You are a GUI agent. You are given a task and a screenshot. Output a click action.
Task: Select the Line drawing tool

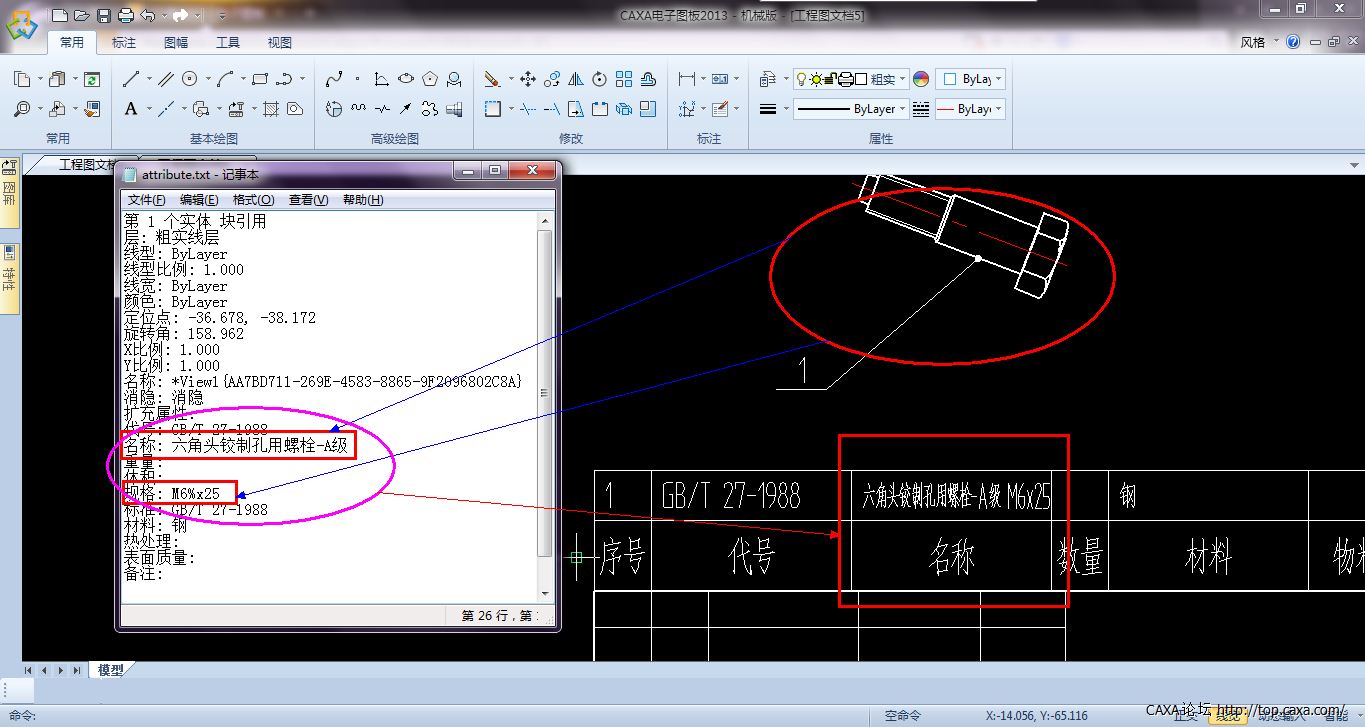(x=131, y=79)
